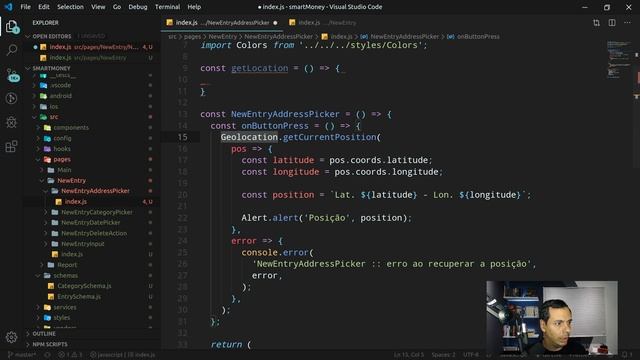
Task: Click the unsaved dot on first tab
Action: coord(275,23)
